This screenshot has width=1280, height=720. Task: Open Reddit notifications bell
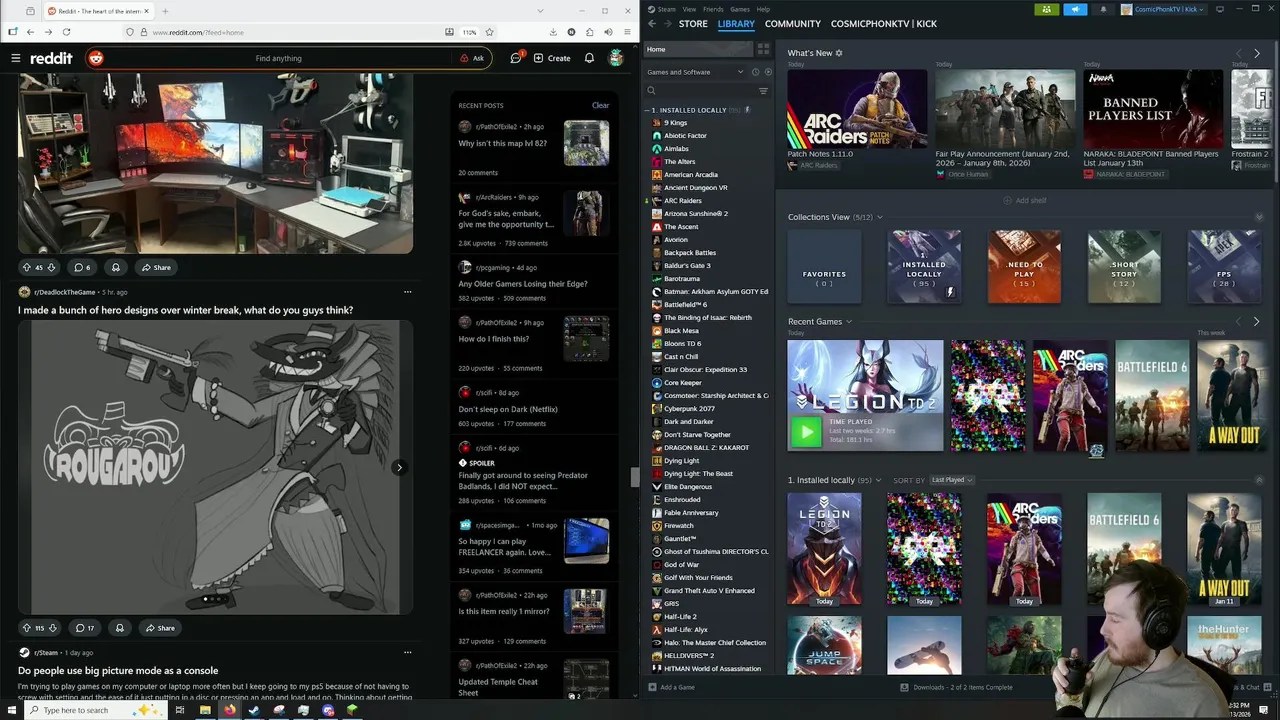[589, 58]
